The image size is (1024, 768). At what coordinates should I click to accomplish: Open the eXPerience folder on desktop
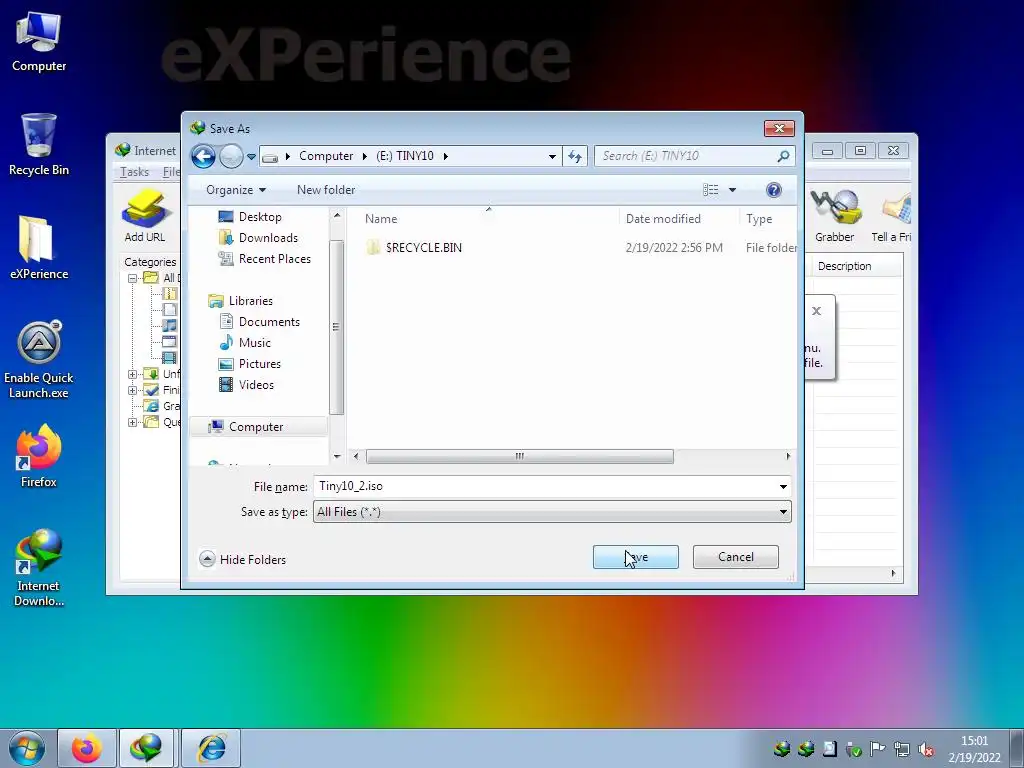click(39, 248)
